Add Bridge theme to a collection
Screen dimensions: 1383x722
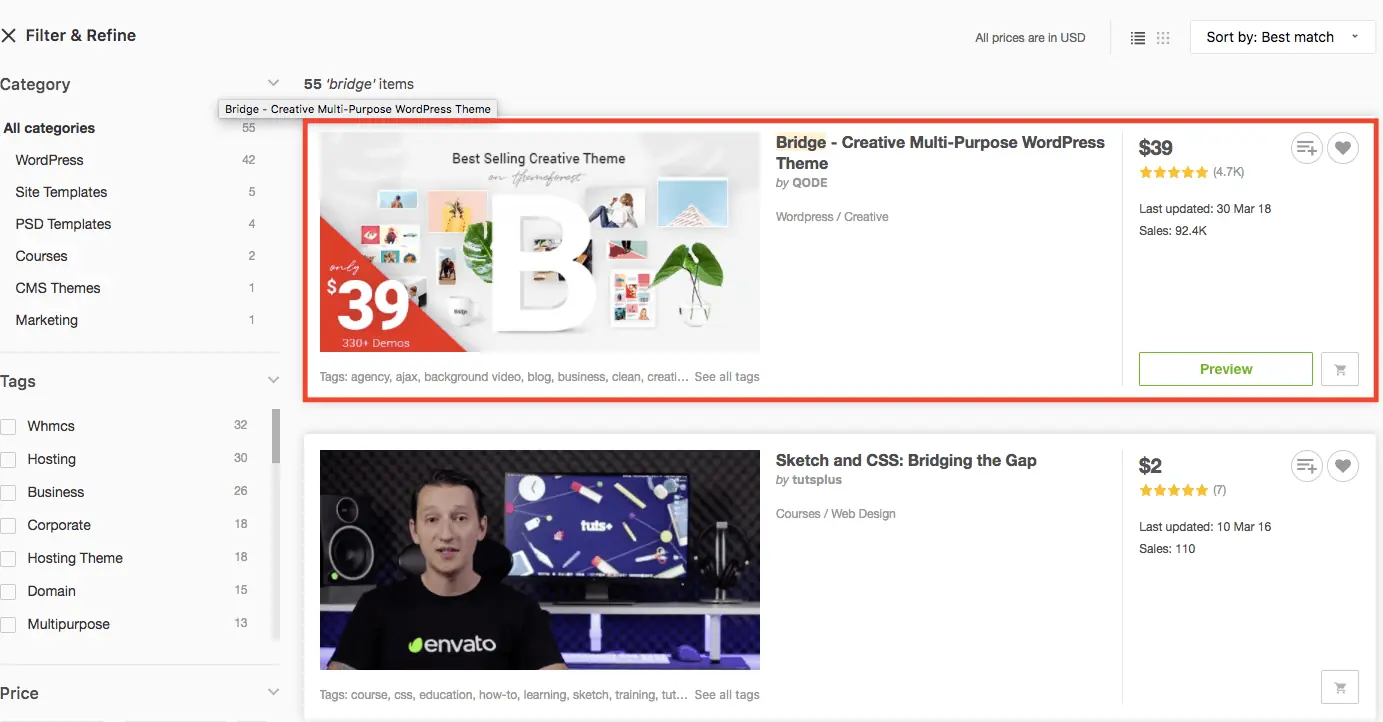pyautogui.click(x=1306, y=149)
